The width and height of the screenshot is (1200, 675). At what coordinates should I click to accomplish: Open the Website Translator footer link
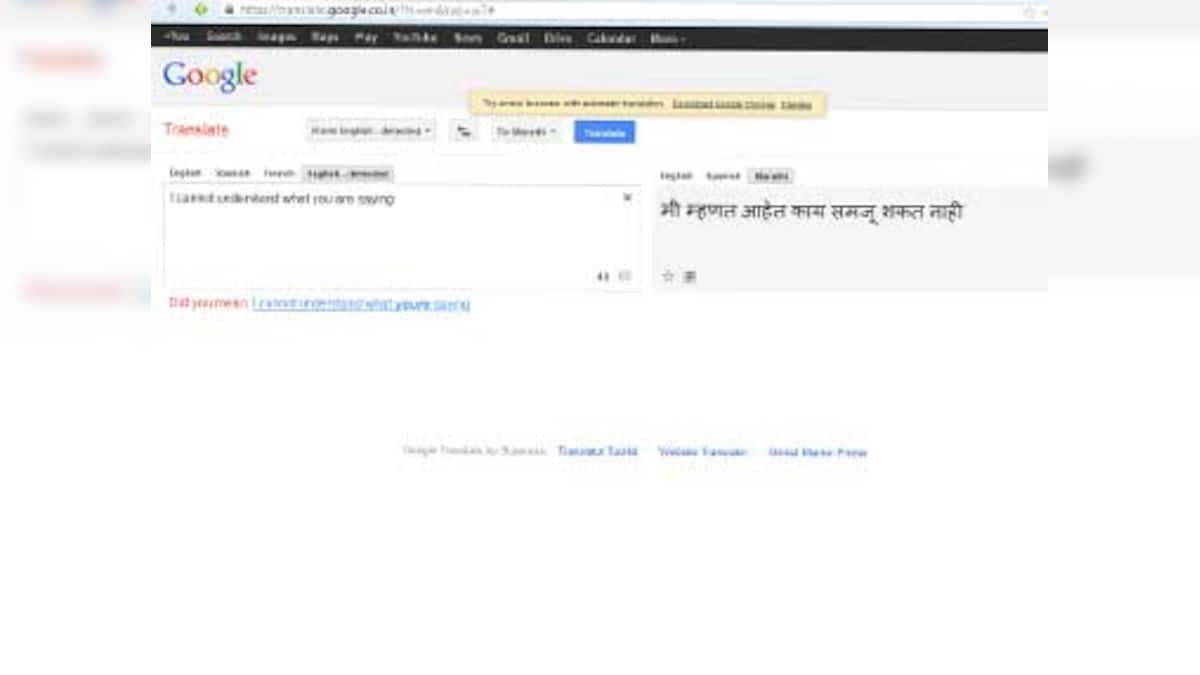tap(702, 452)
